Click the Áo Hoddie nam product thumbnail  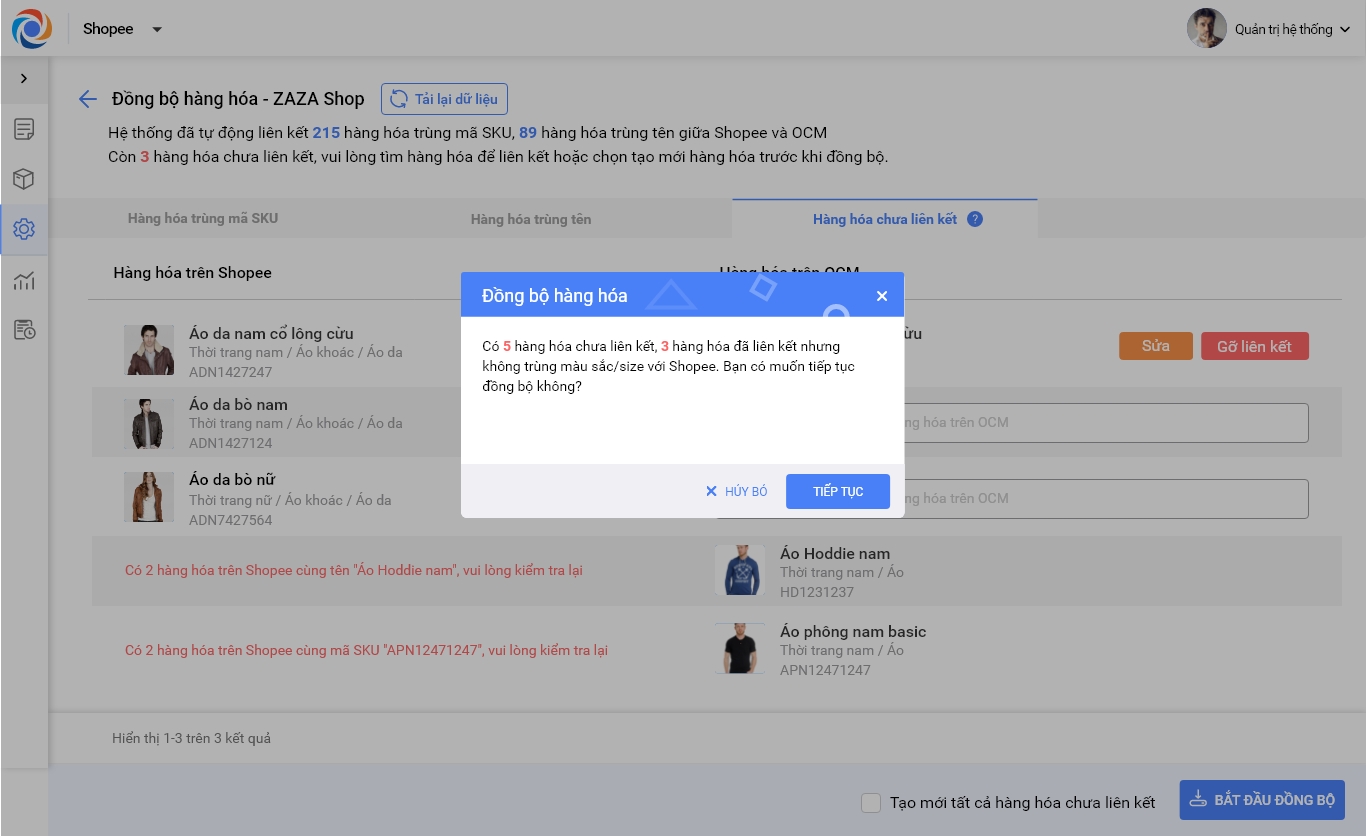tap(739, 571)
